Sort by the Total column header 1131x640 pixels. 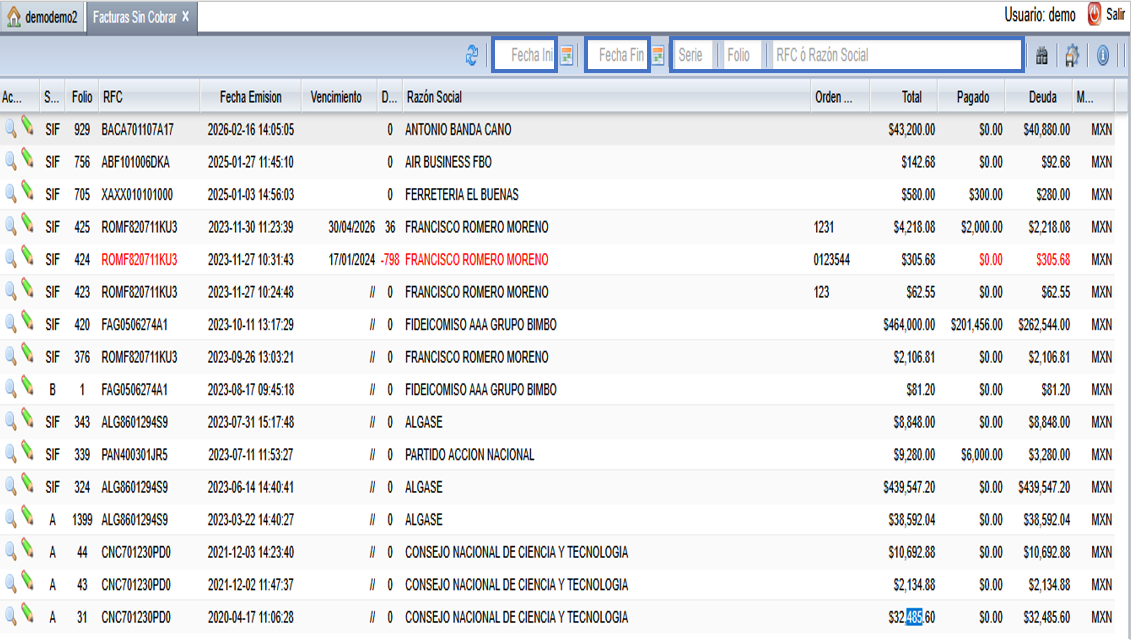tap(904, 97)
